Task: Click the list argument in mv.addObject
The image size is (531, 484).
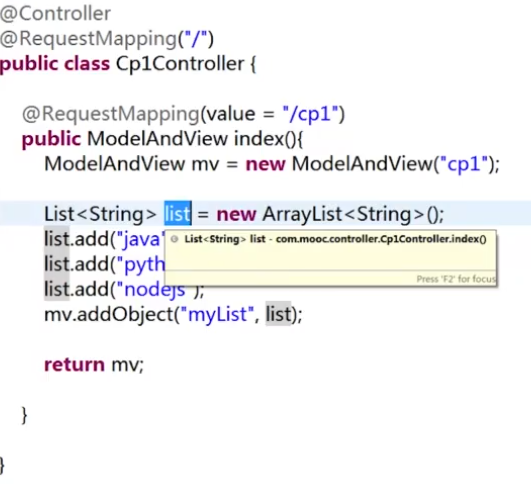Action: pos(278,314)
